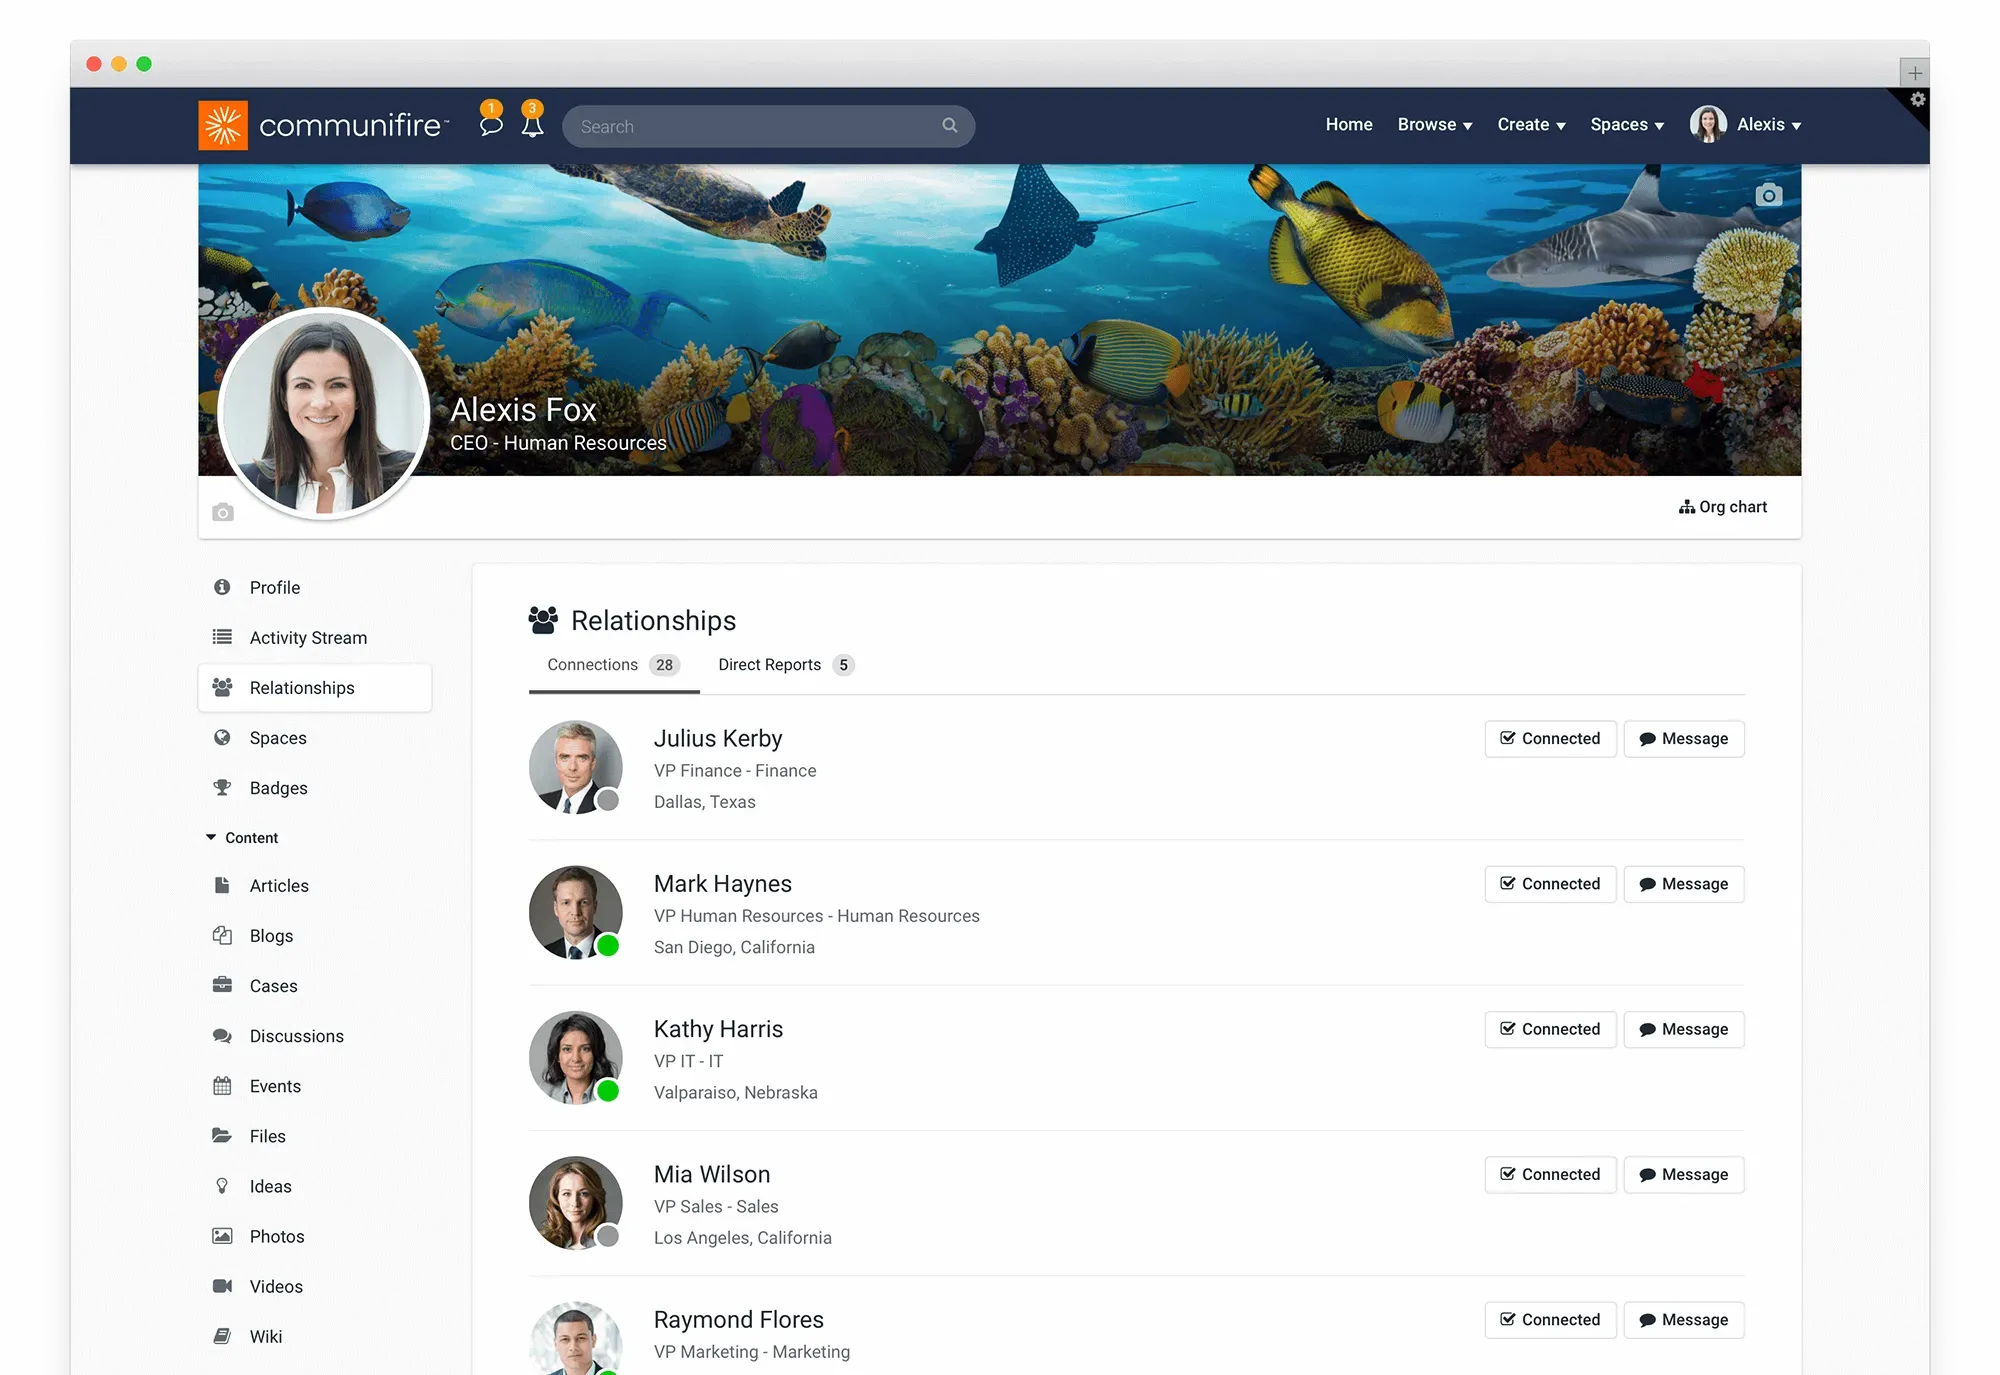This screenshot has width=2000, height=1375.
Task: Click the Events calendar icon
Action: (222, 1085)
